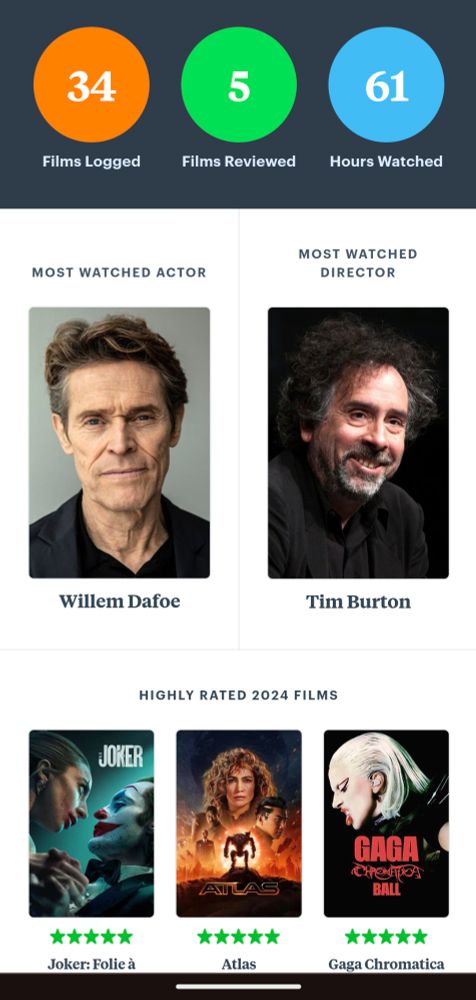Tap the green 5 Films Reviewed circle
Viewport: 476px width, 1000px height.
coord(239,84)
